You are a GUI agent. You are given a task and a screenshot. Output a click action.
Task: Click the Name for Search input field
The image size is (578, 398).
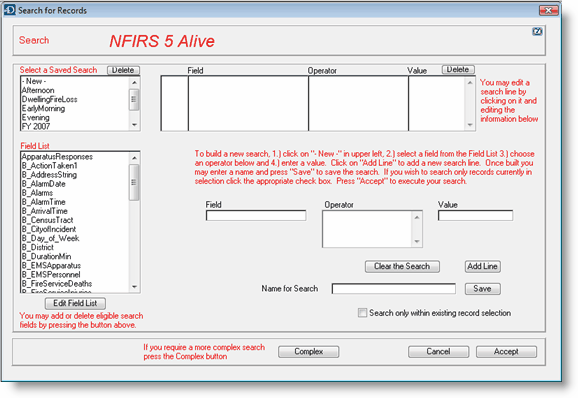[393, 289]
